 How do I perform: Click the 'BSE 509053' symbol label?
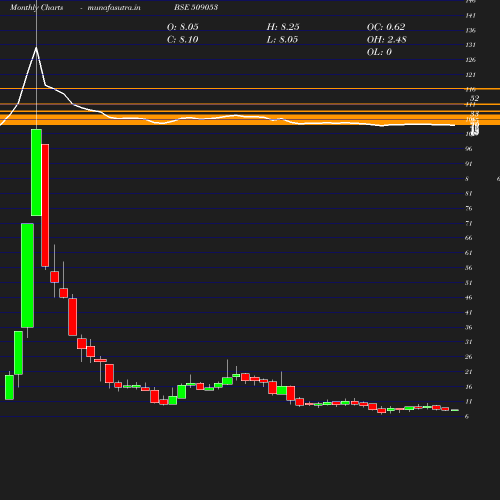click(x=196, y=7)
